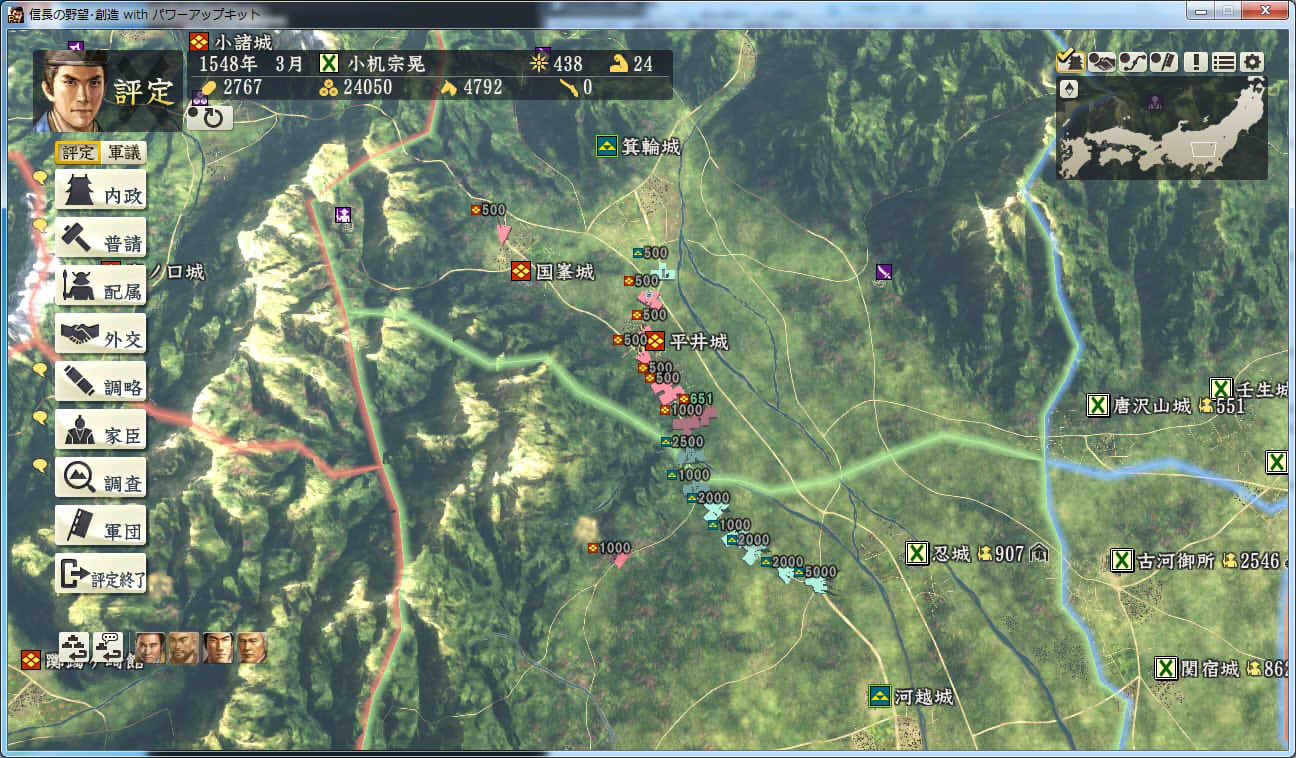The width and height of the screenshot is (1296, 758).
Task: Select the 評定 council tab
Action: [x=78, y=153]
